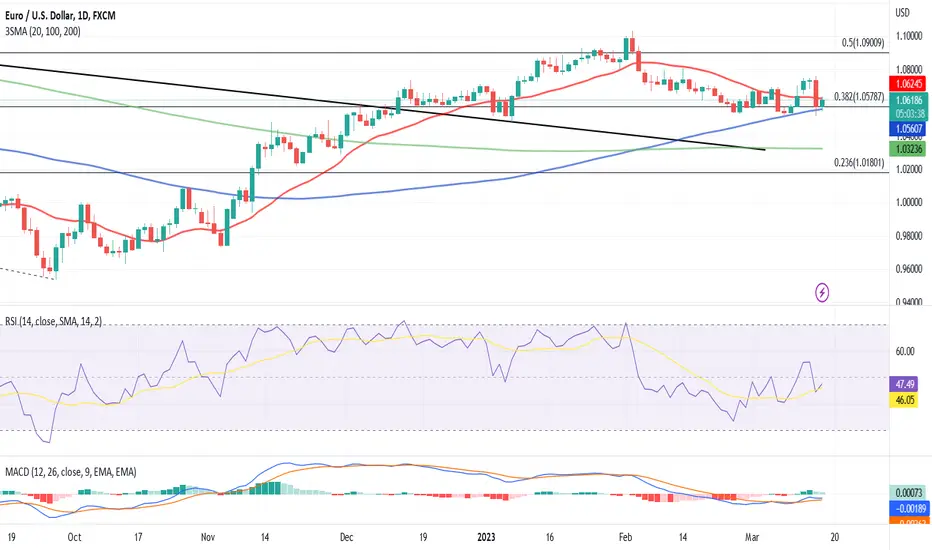
Task: Click the yellow 46.05 RSI average tag
Action: pos(903,400)
